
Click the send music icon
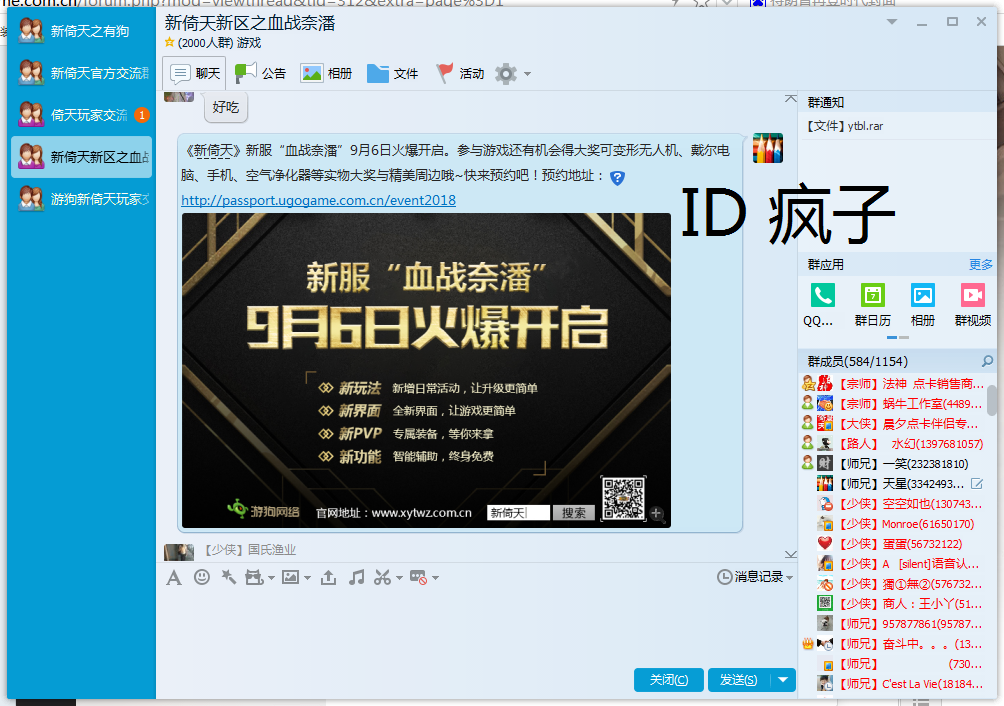[356, 578]
